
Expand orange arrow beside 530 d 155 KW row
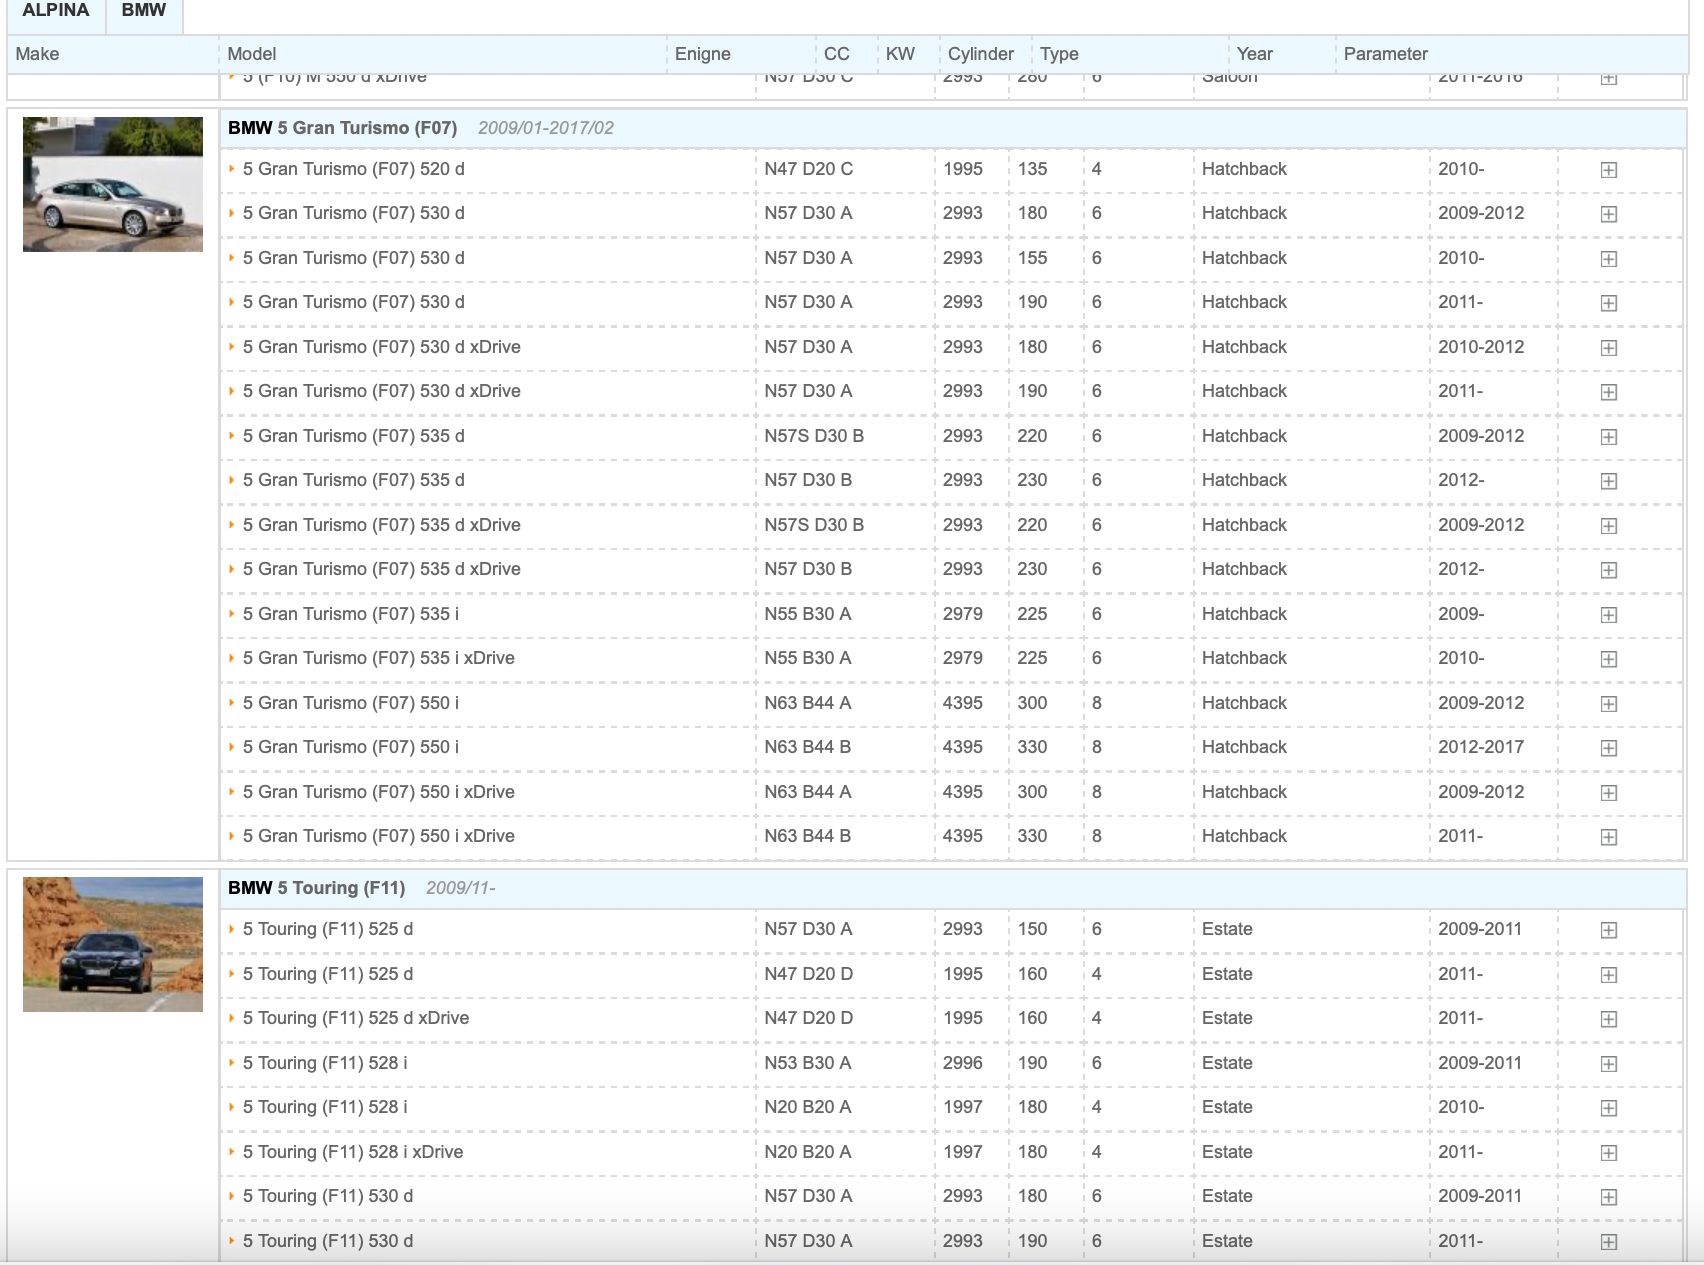(232, 258)
